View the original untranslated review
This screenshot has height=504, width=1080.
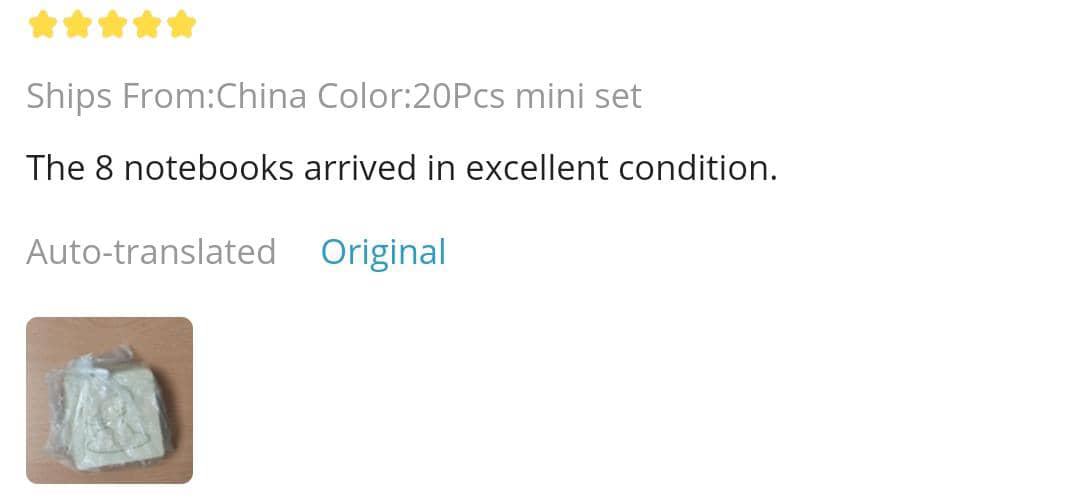tap(383, 252)
